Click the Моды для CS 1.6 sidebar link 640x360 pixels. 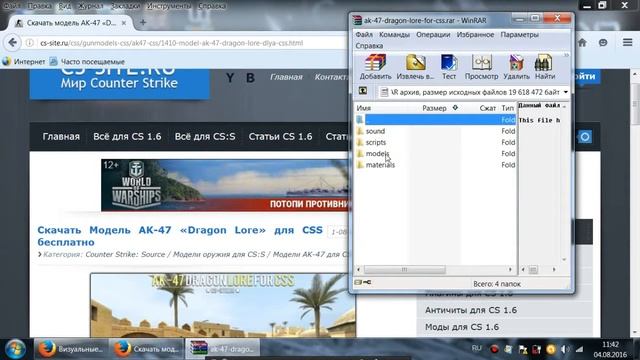tap(462, 327)
